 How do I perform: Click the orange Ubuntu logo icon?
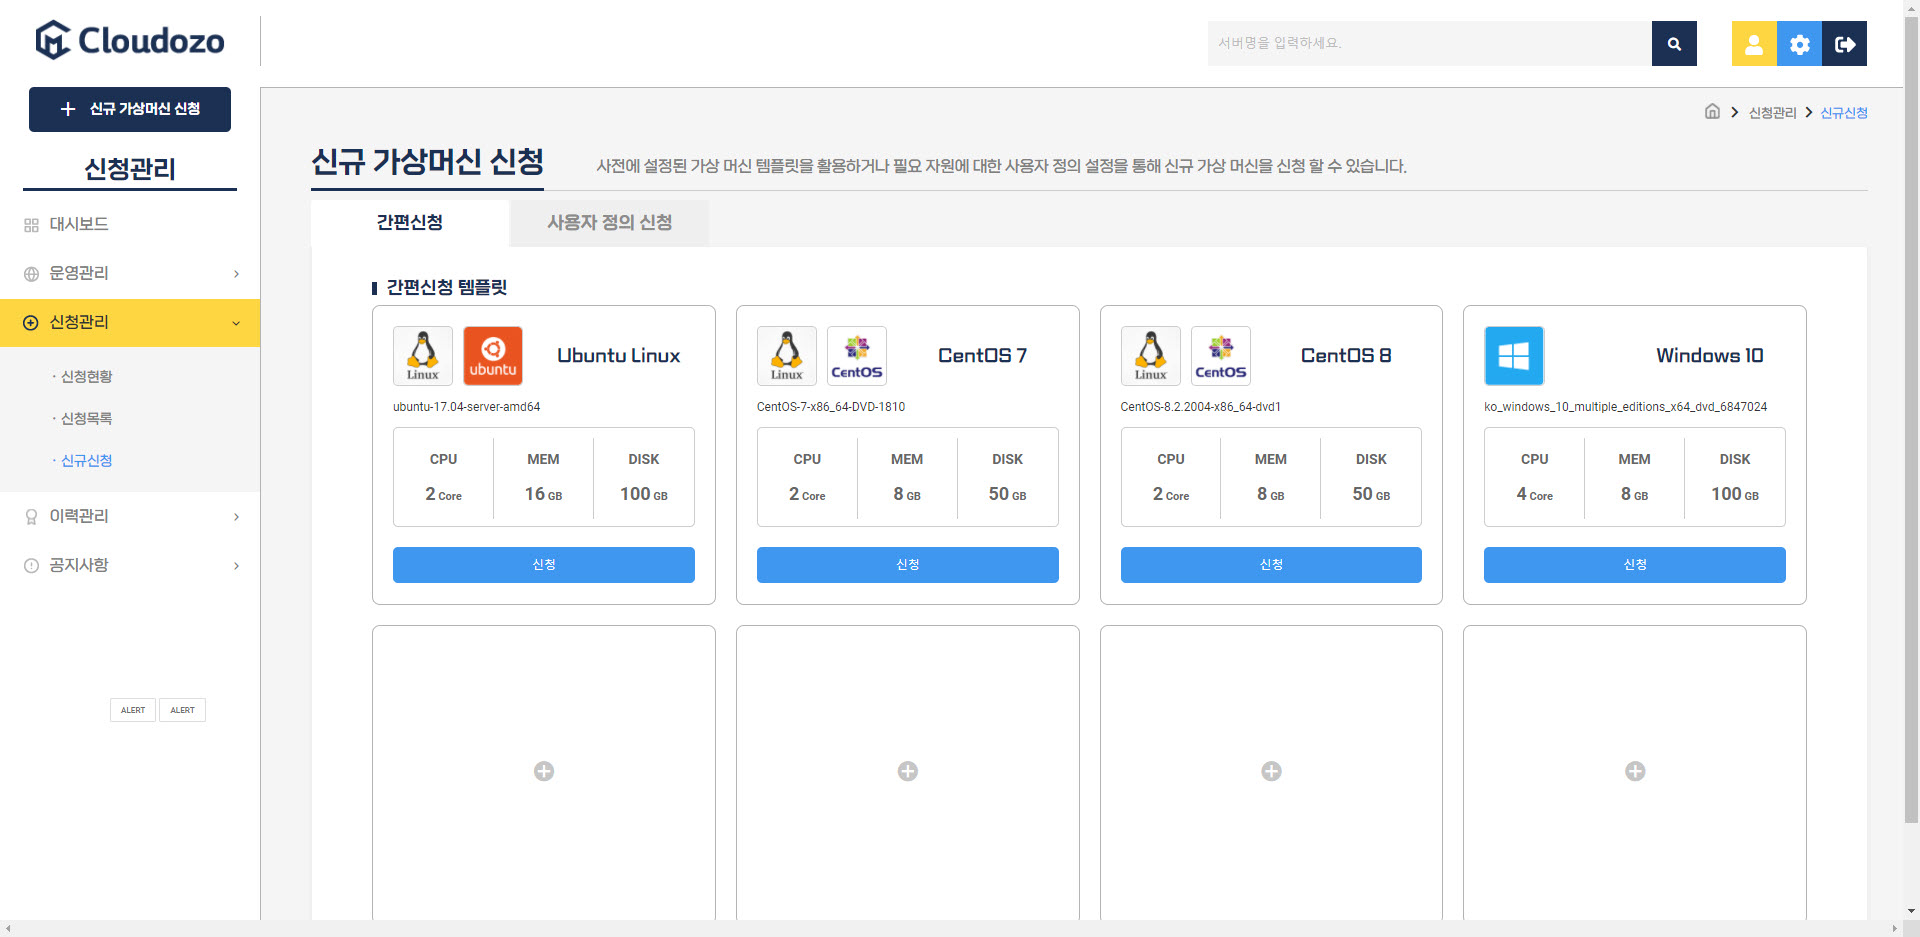coord(493,356)
